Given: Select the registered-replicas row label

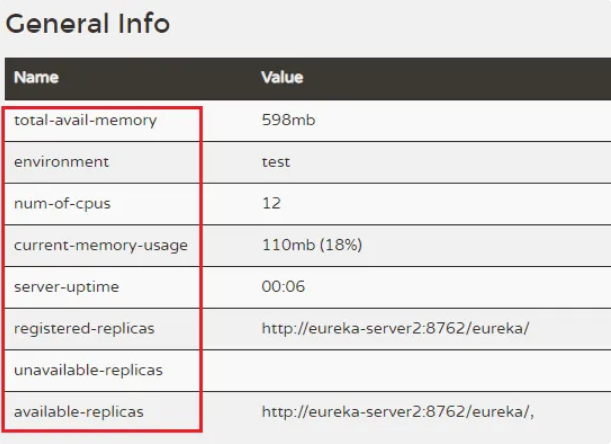Looking at the screenshot, I should coord(84,329).
